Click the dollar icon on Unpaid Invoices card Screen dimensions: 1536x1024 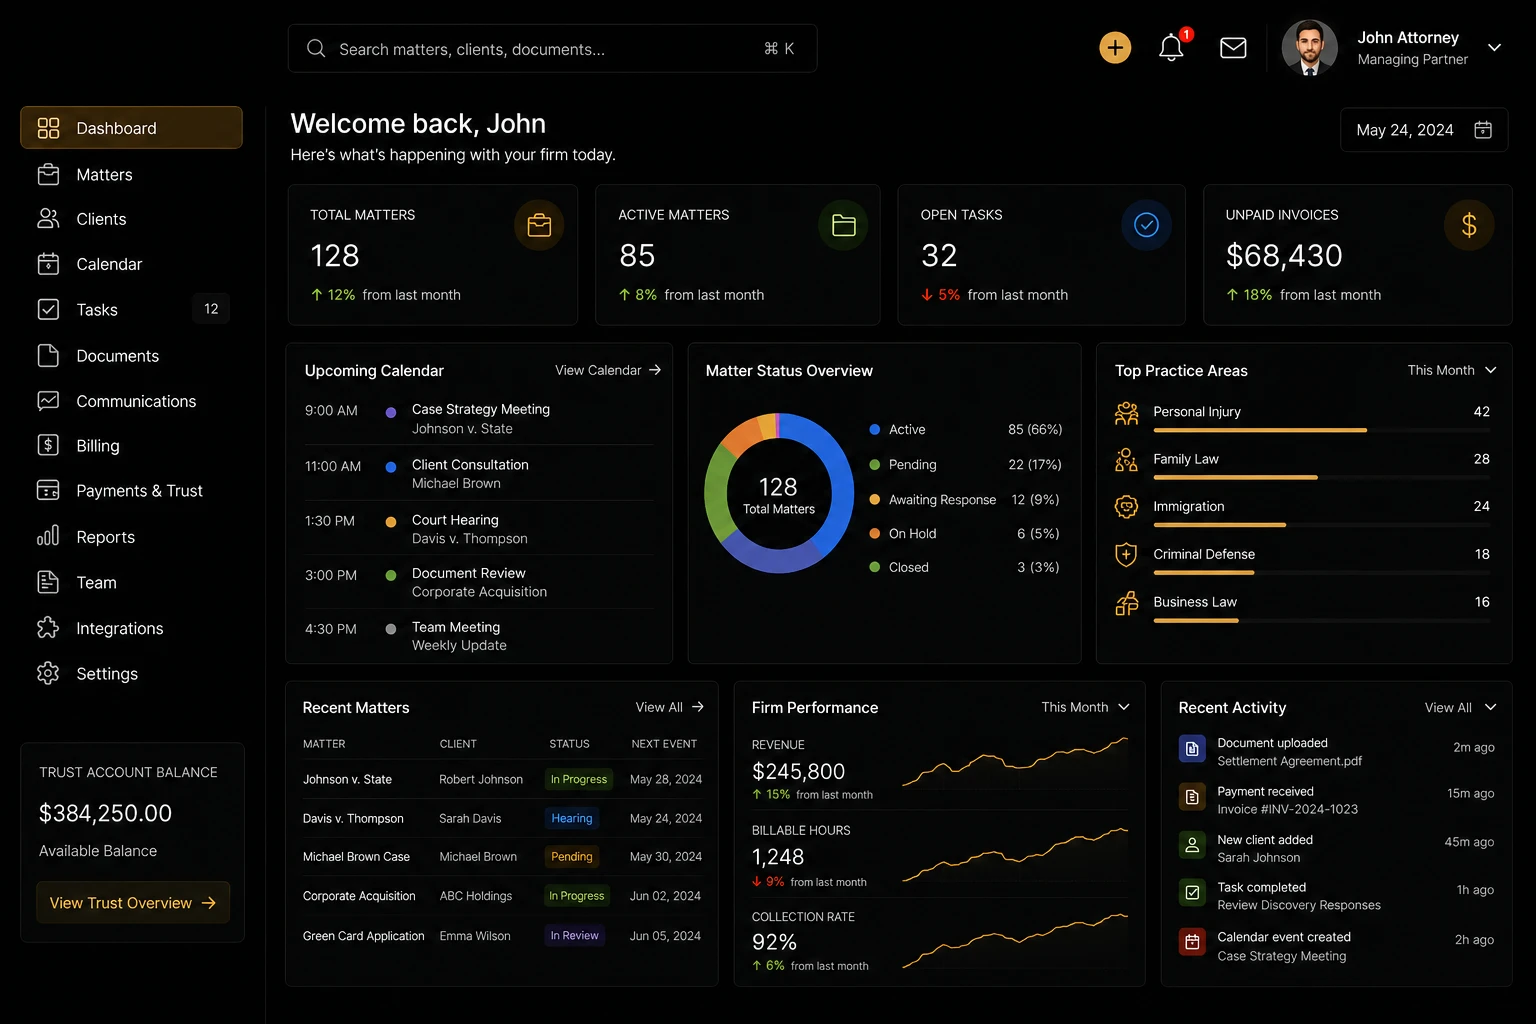[1469, 225]
